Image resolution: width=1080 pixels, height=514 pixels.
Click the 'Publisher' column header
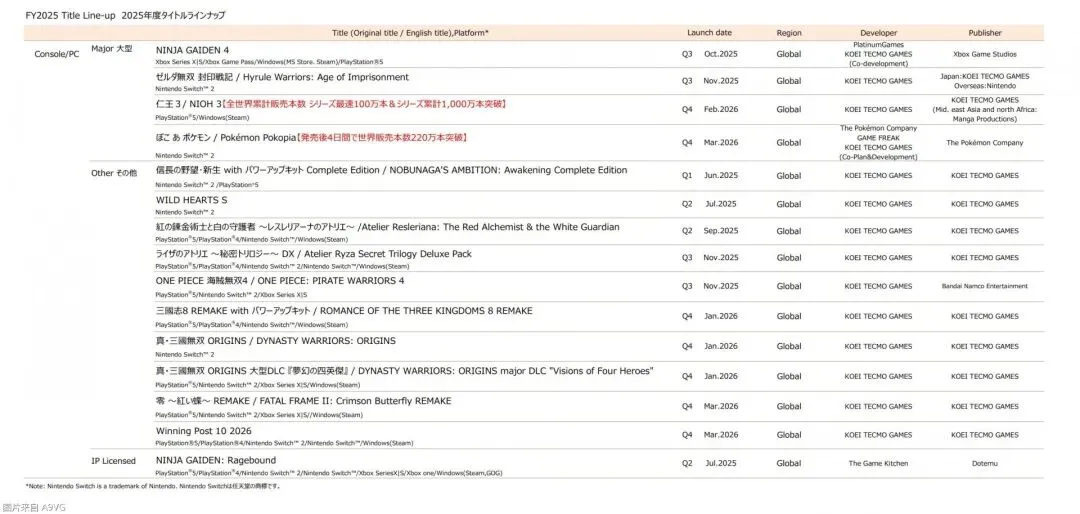tap(985, 32)
